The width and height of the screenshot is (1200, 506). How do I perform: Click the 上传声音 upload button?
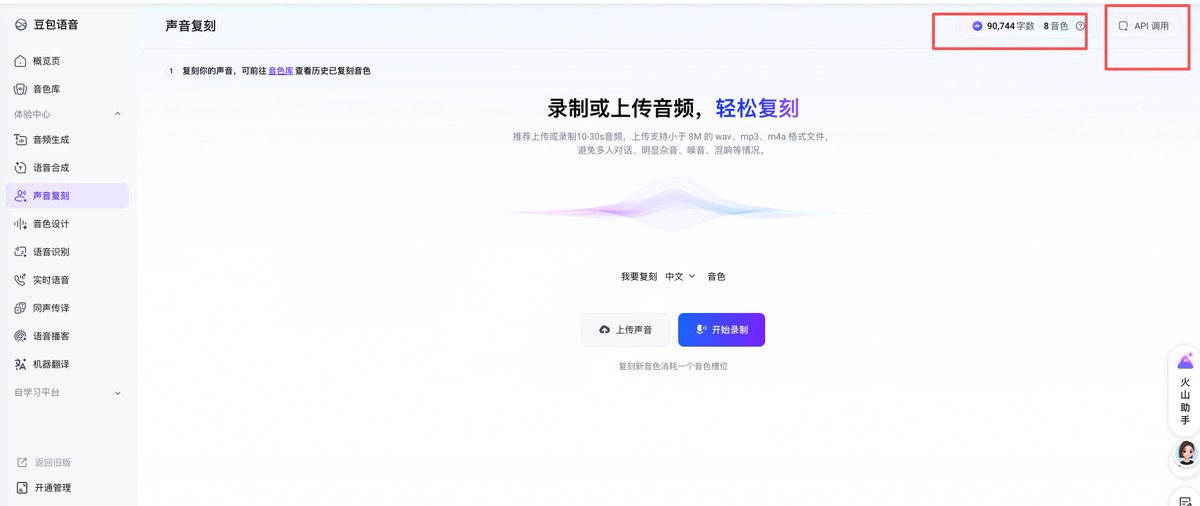pyautogui.click(x=625, y=330)
